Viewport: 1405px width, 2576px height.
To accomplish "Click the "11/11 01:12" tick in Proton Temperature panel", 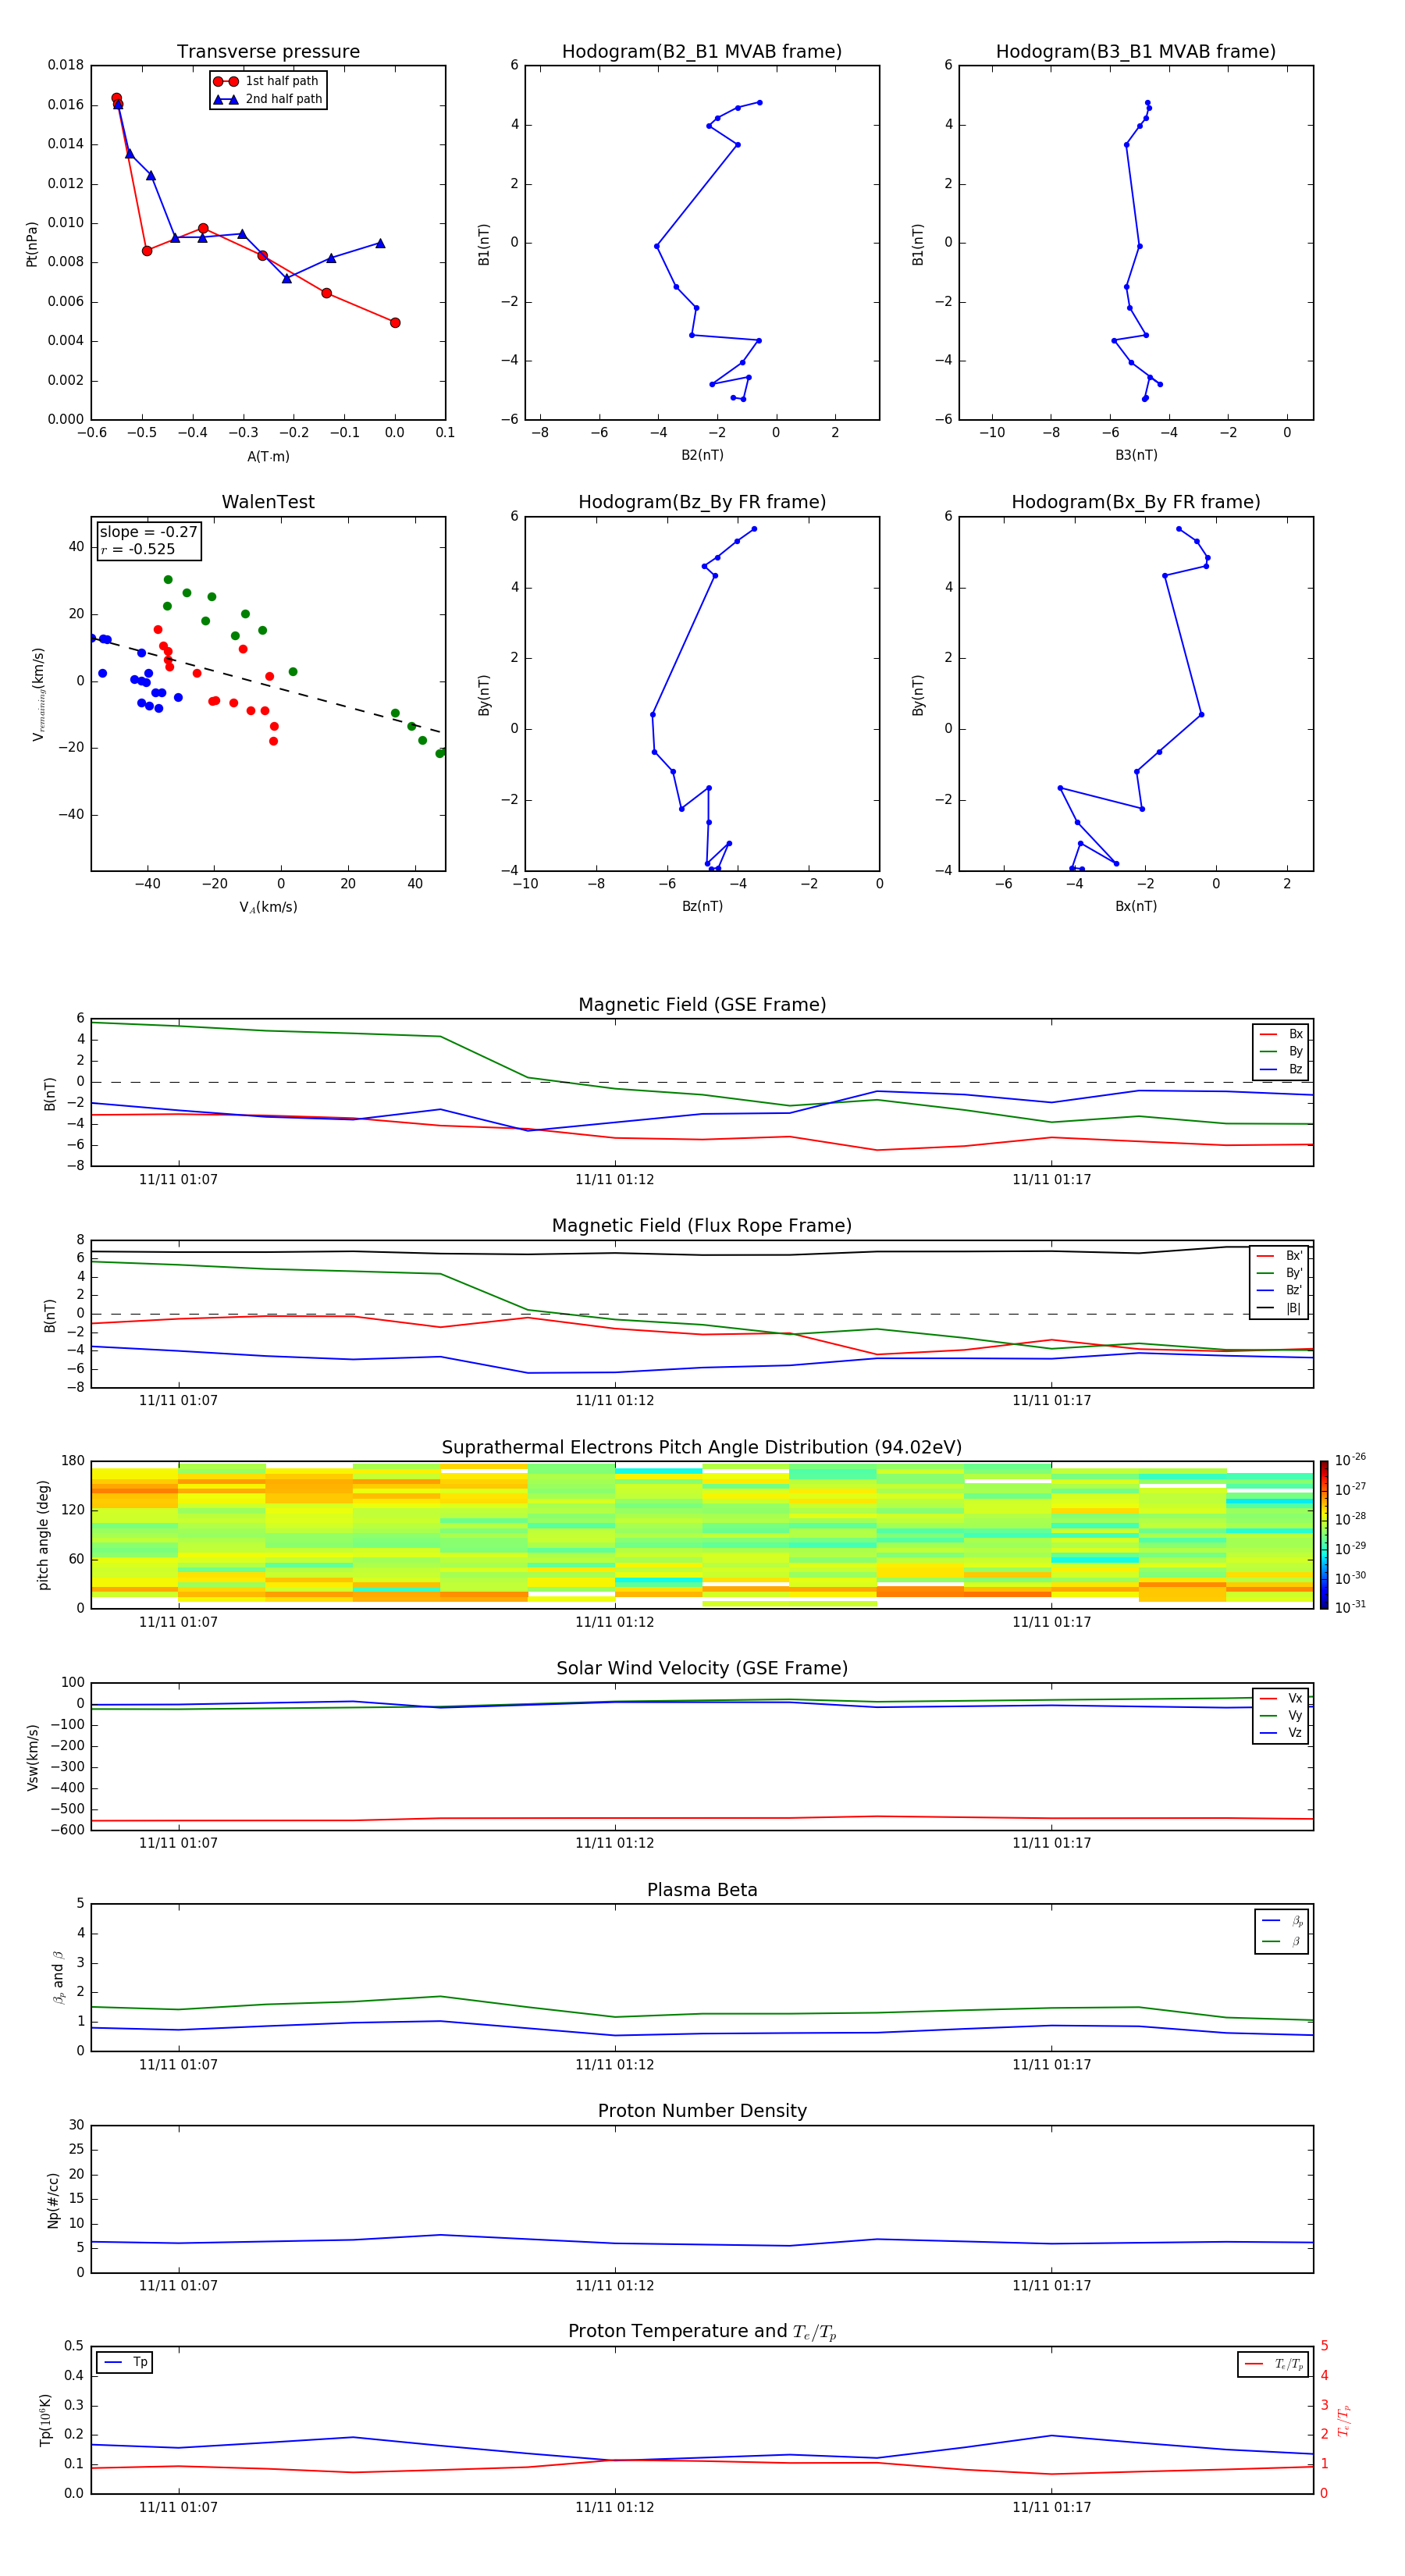I will [614, 2508].
